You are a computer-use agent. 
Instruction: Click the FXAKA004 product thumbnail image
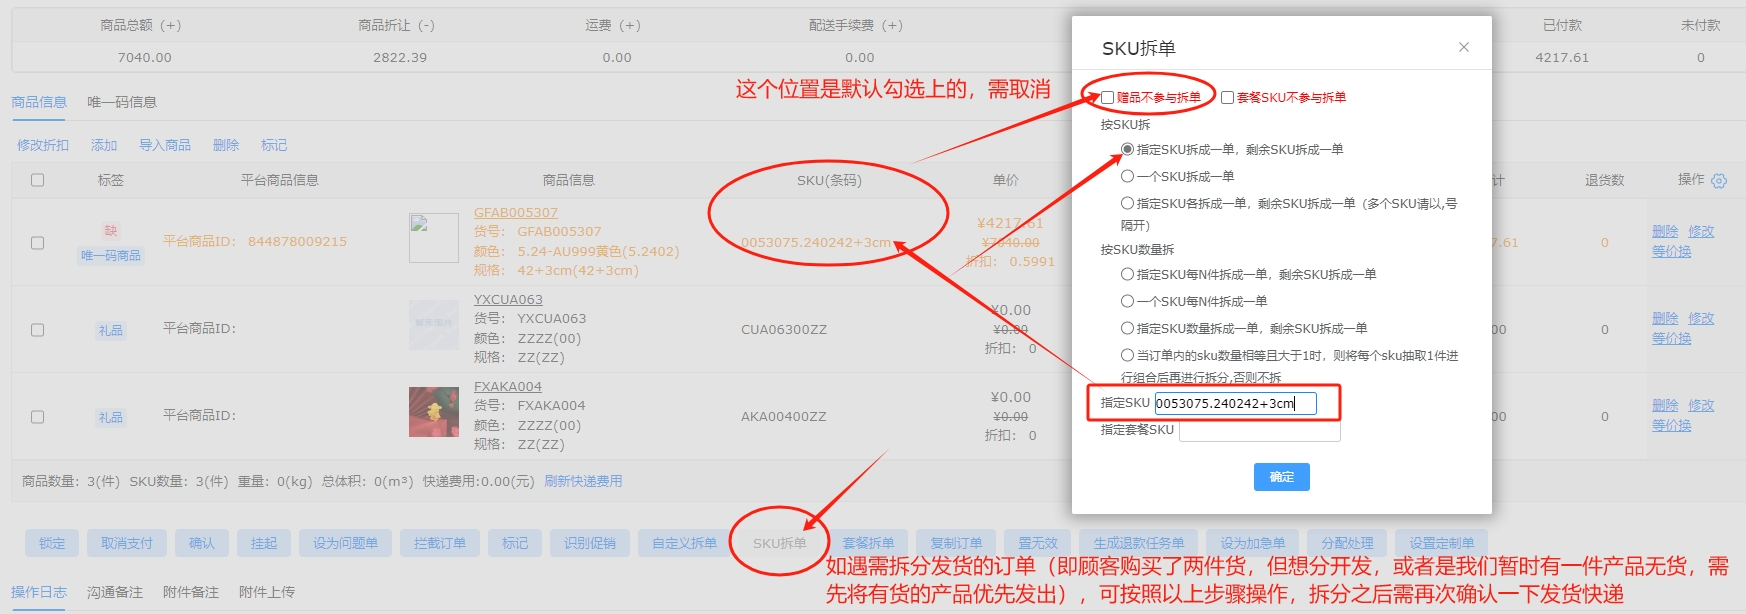(434, 412)
